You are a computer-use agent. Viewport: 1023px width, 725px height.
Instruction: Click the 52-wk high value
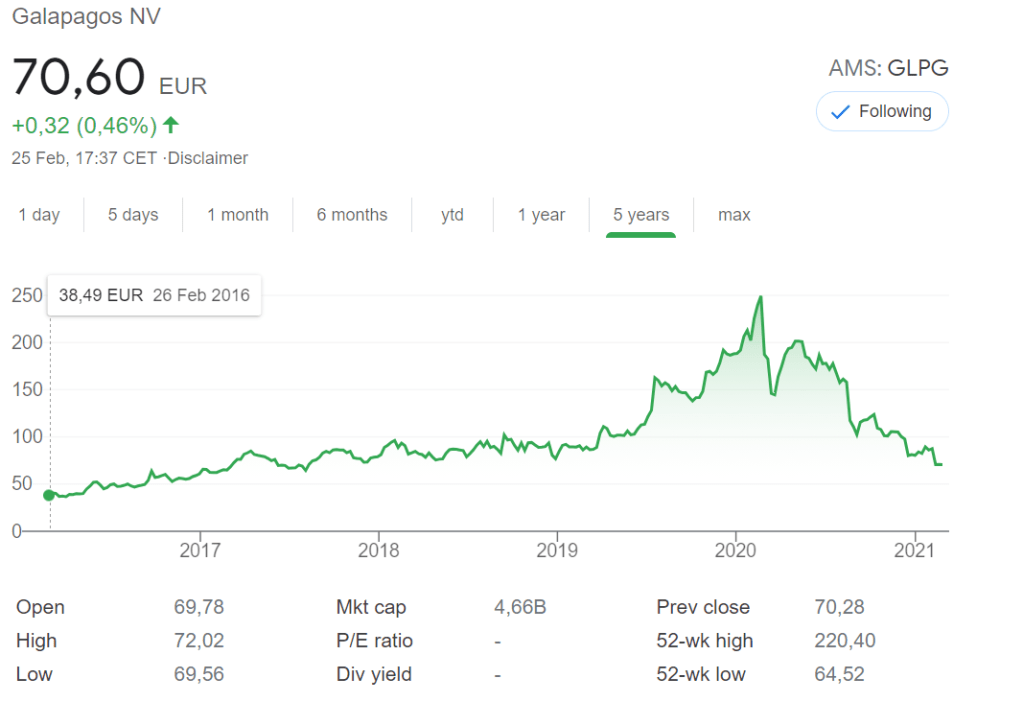pyautogui.click(x=840, y=641)
